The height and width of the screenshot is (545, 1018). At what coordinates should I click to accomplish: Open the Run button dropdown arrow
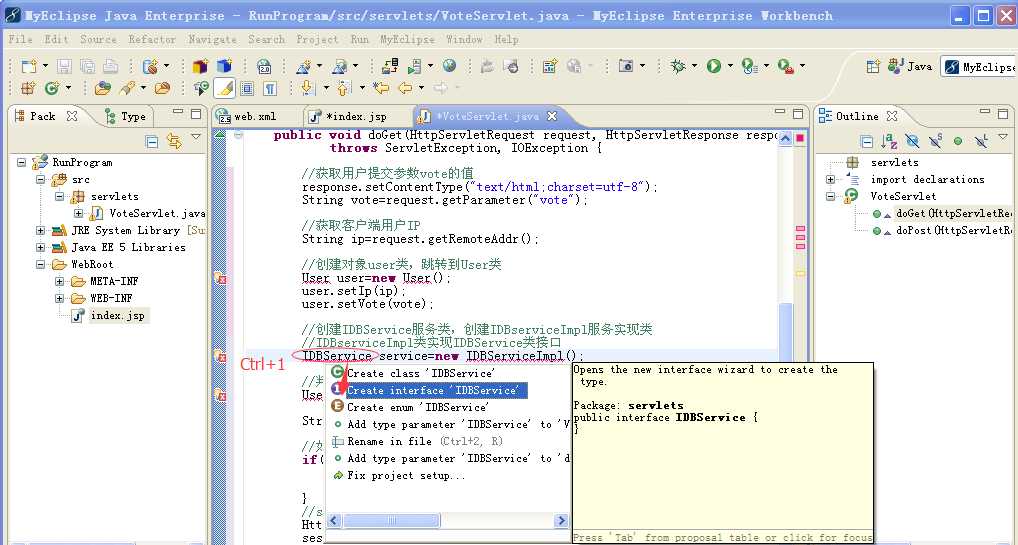[x=730, y=66]
